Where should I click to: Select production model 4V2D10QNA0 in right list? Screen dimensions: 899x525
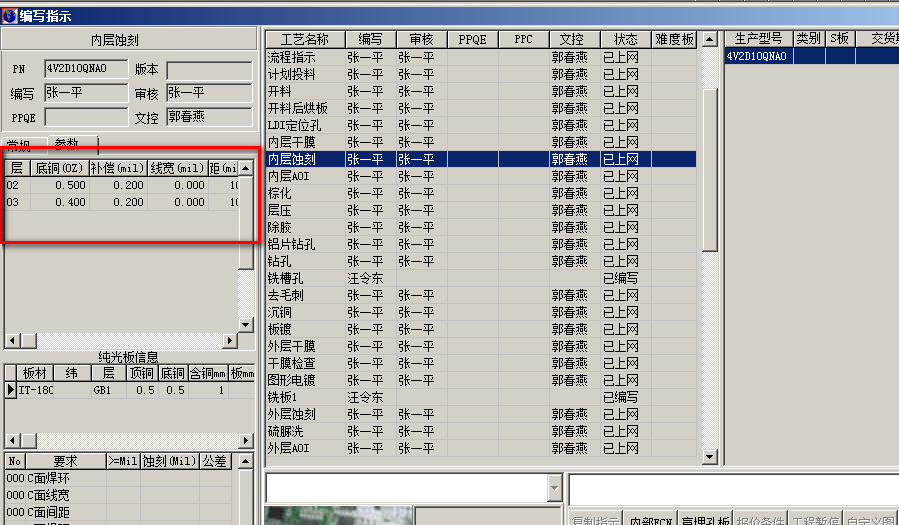[757, 56]
